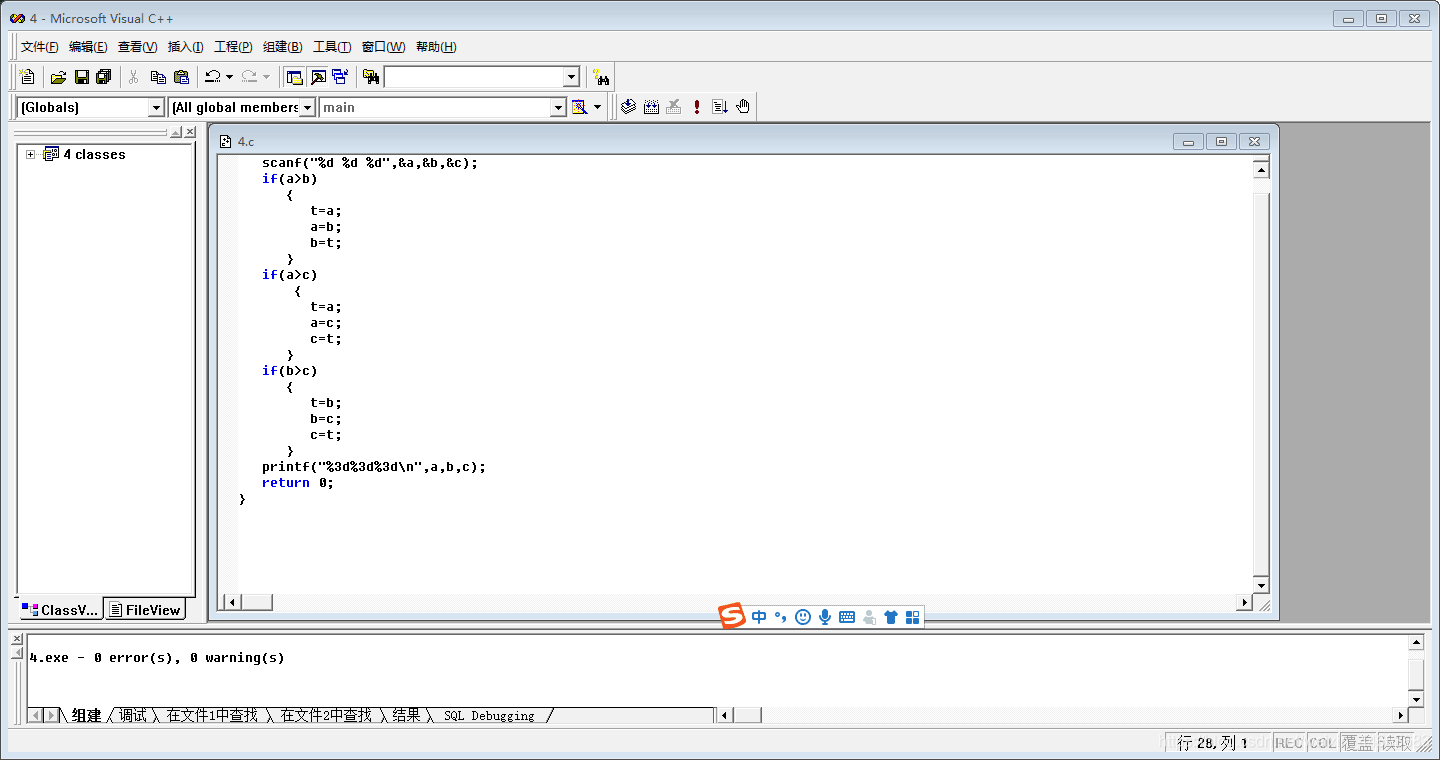Open the Find text combo box dropdown
1440x760 pixels.
pyautogui.click(x=571, y=77)
